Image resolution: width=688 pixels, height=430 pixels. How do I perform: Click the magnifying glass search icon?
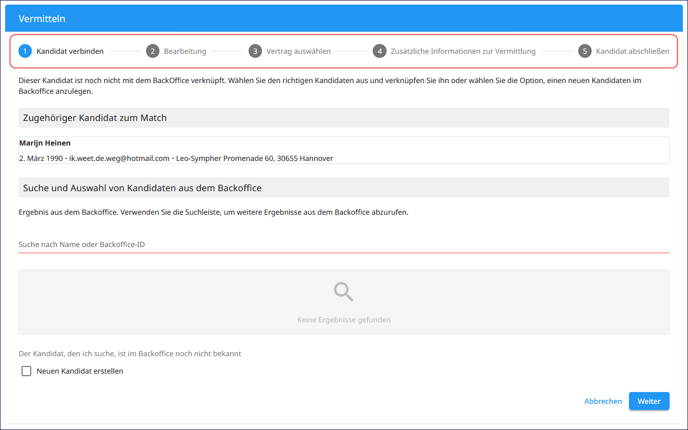pos(343,292)
